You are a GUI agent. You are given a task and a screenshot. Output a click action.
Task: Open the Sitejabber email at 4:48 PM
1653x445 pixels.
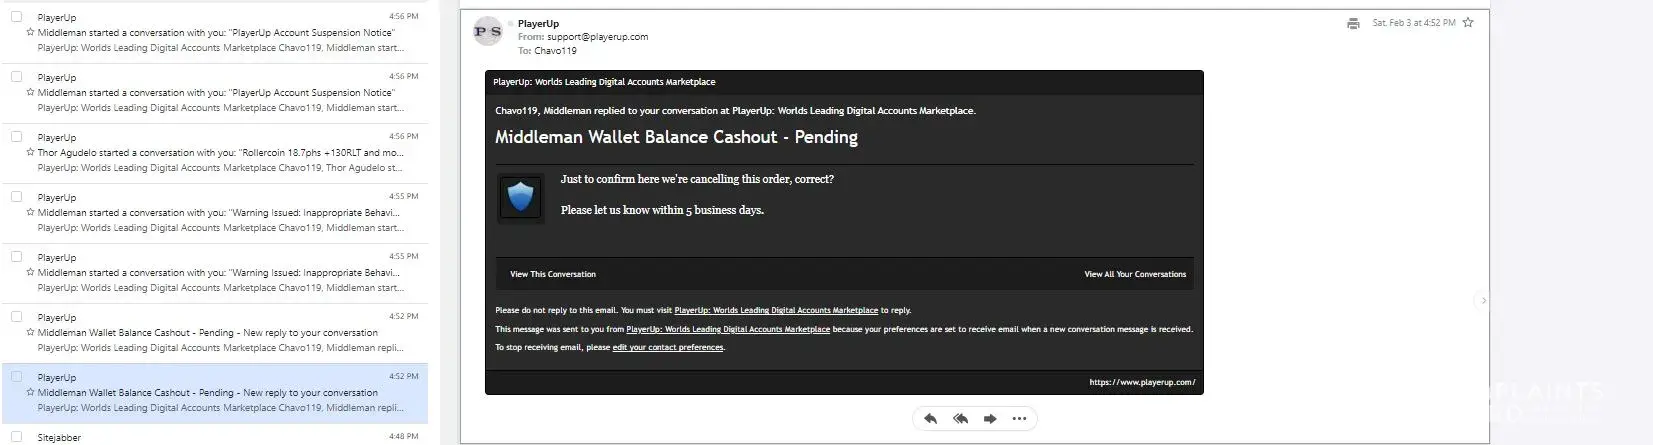214,436
